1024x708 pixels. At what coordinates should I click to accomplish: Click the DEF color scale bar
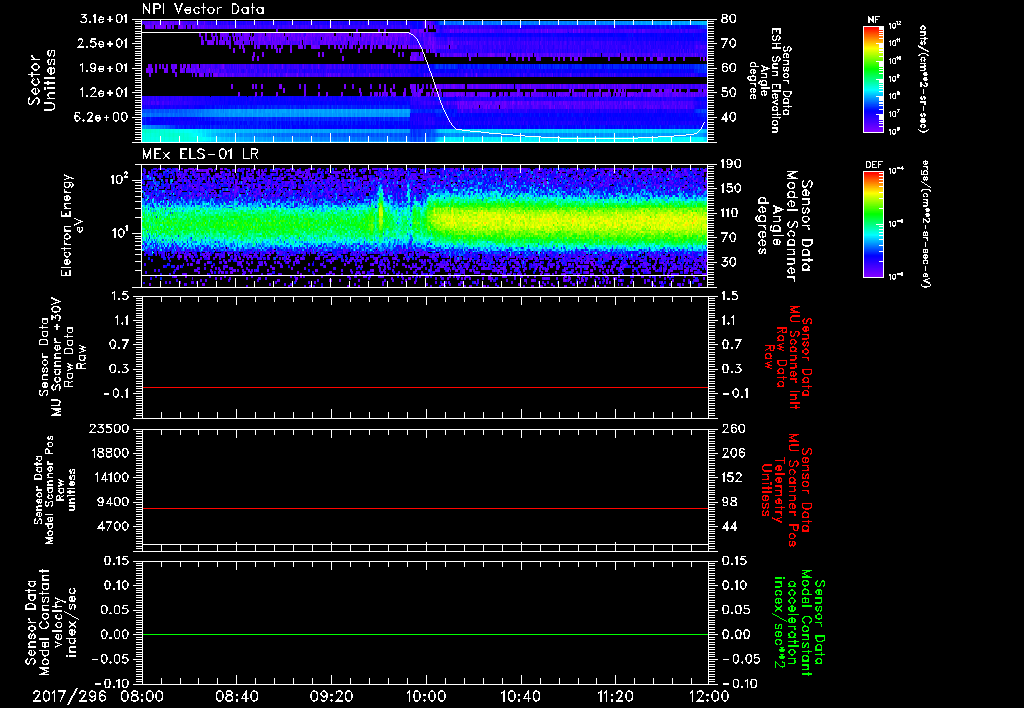click(871, 222)
